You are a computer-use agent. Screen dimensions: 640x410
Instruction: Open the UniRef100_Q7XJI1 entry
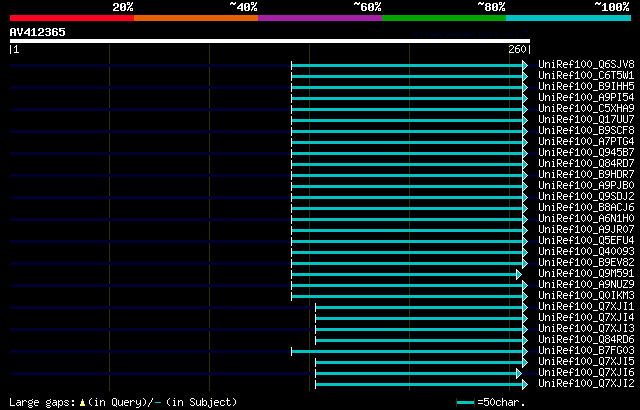586,307
